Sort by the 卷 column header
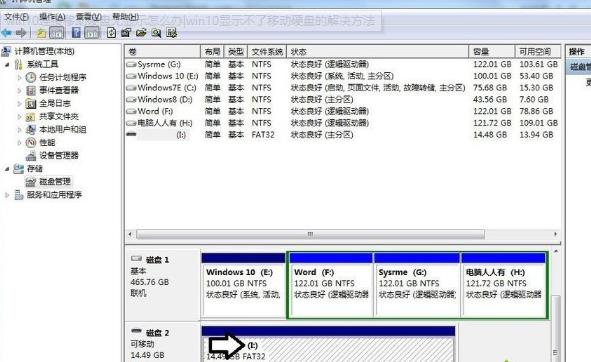 click(162, 52)
